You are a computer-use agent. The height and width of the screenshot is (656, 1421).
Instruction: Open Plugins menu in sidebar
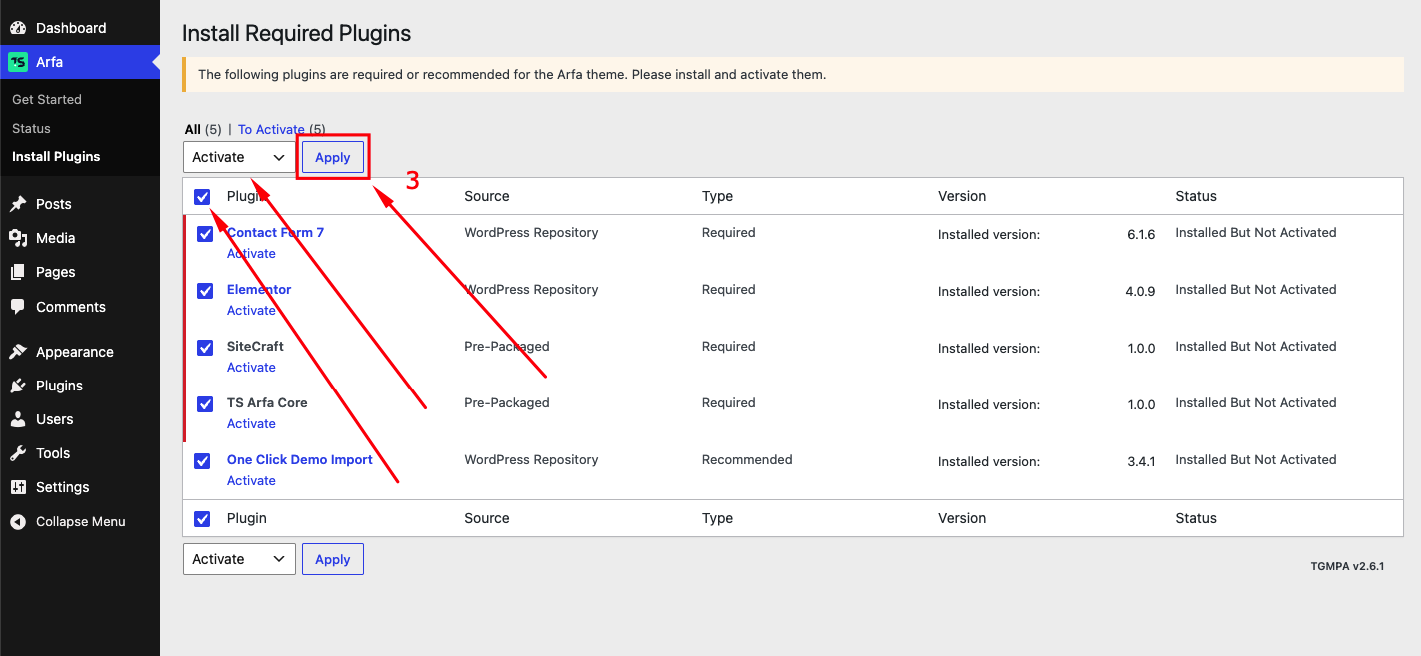coord(80,386)
